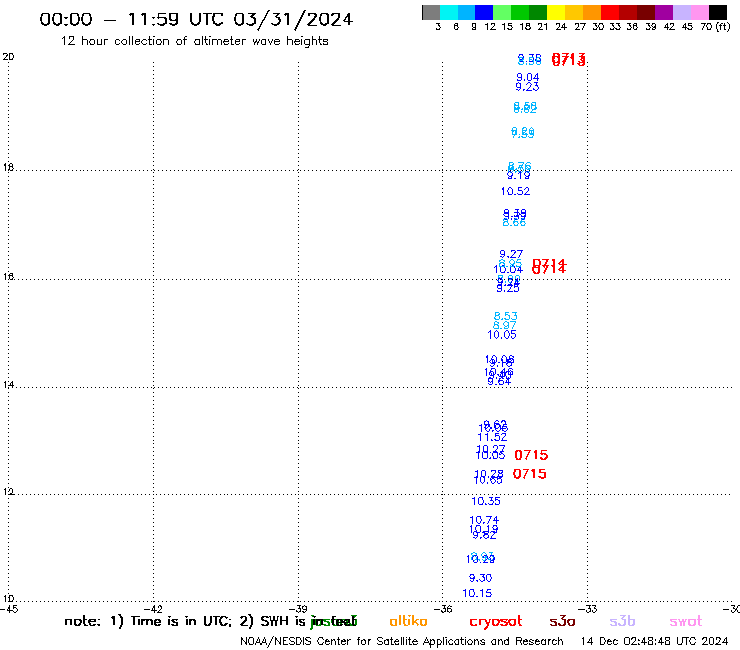Click the longitude axis label -36

[443, 609]
